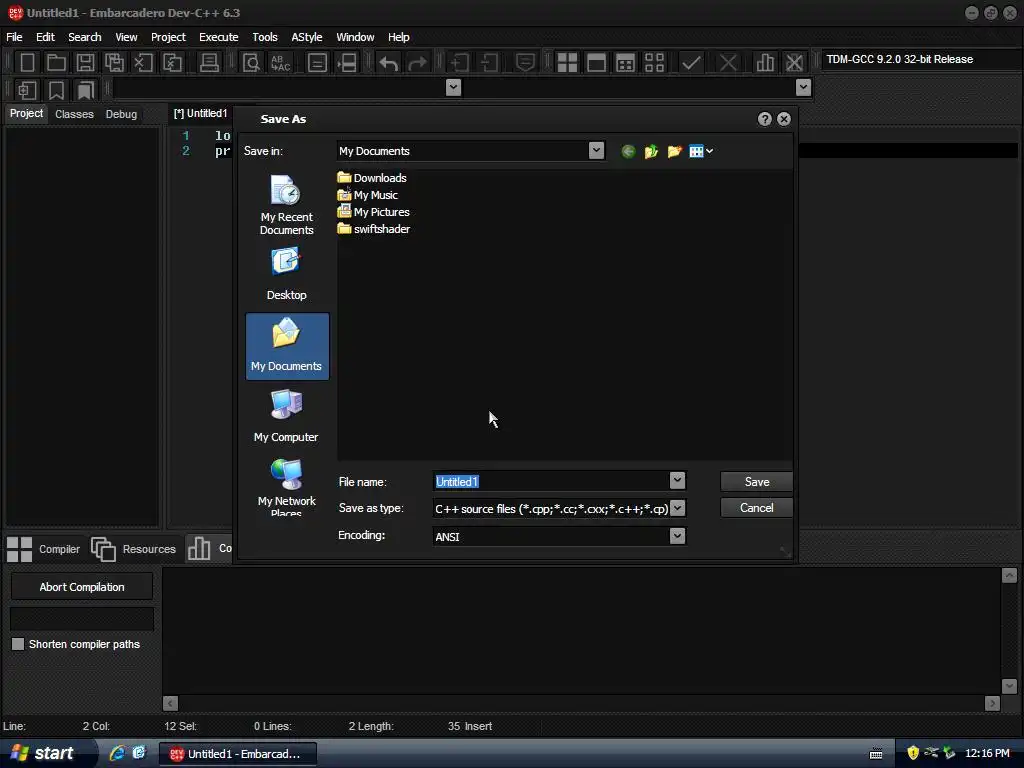1024x768 pixels.
Task: Click the Cancel button in dialog
Action: pos(756,507)
